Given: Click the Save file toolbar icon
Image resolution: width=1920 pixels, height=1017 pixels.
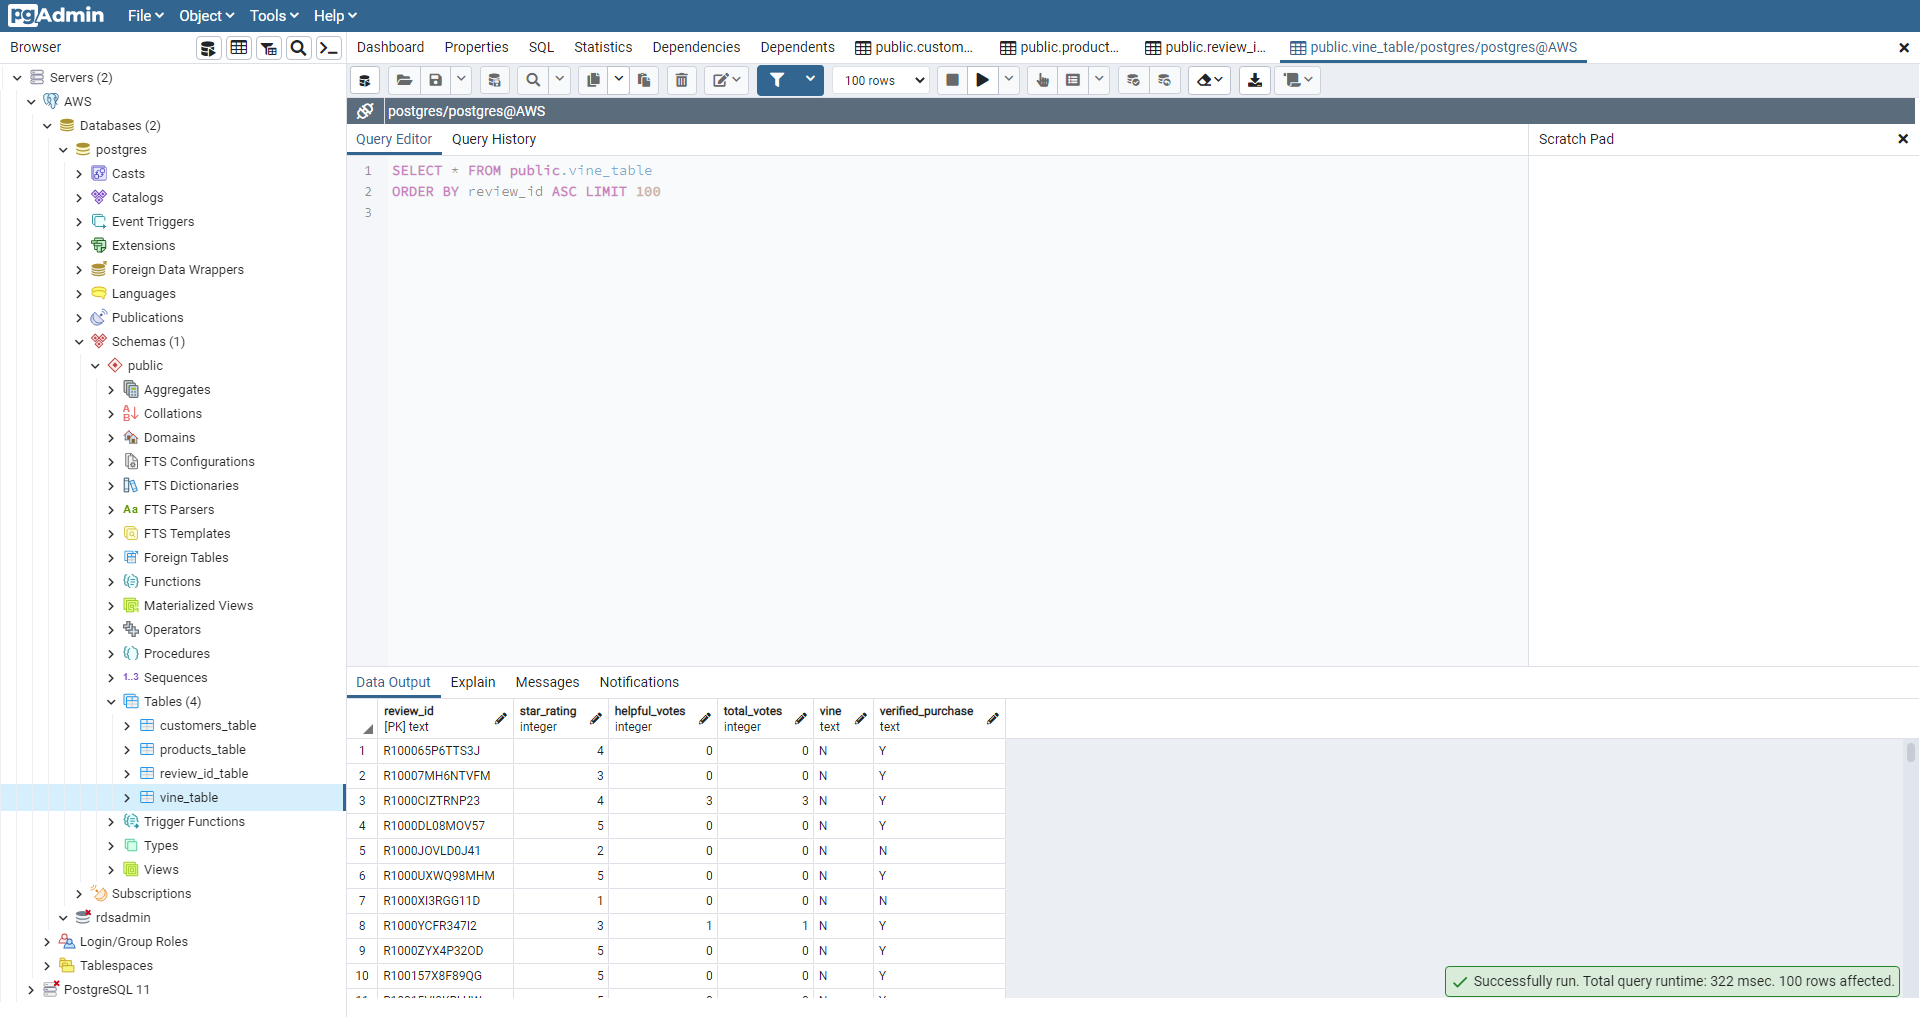Looking at the screenshot, I should coord(435,80).
